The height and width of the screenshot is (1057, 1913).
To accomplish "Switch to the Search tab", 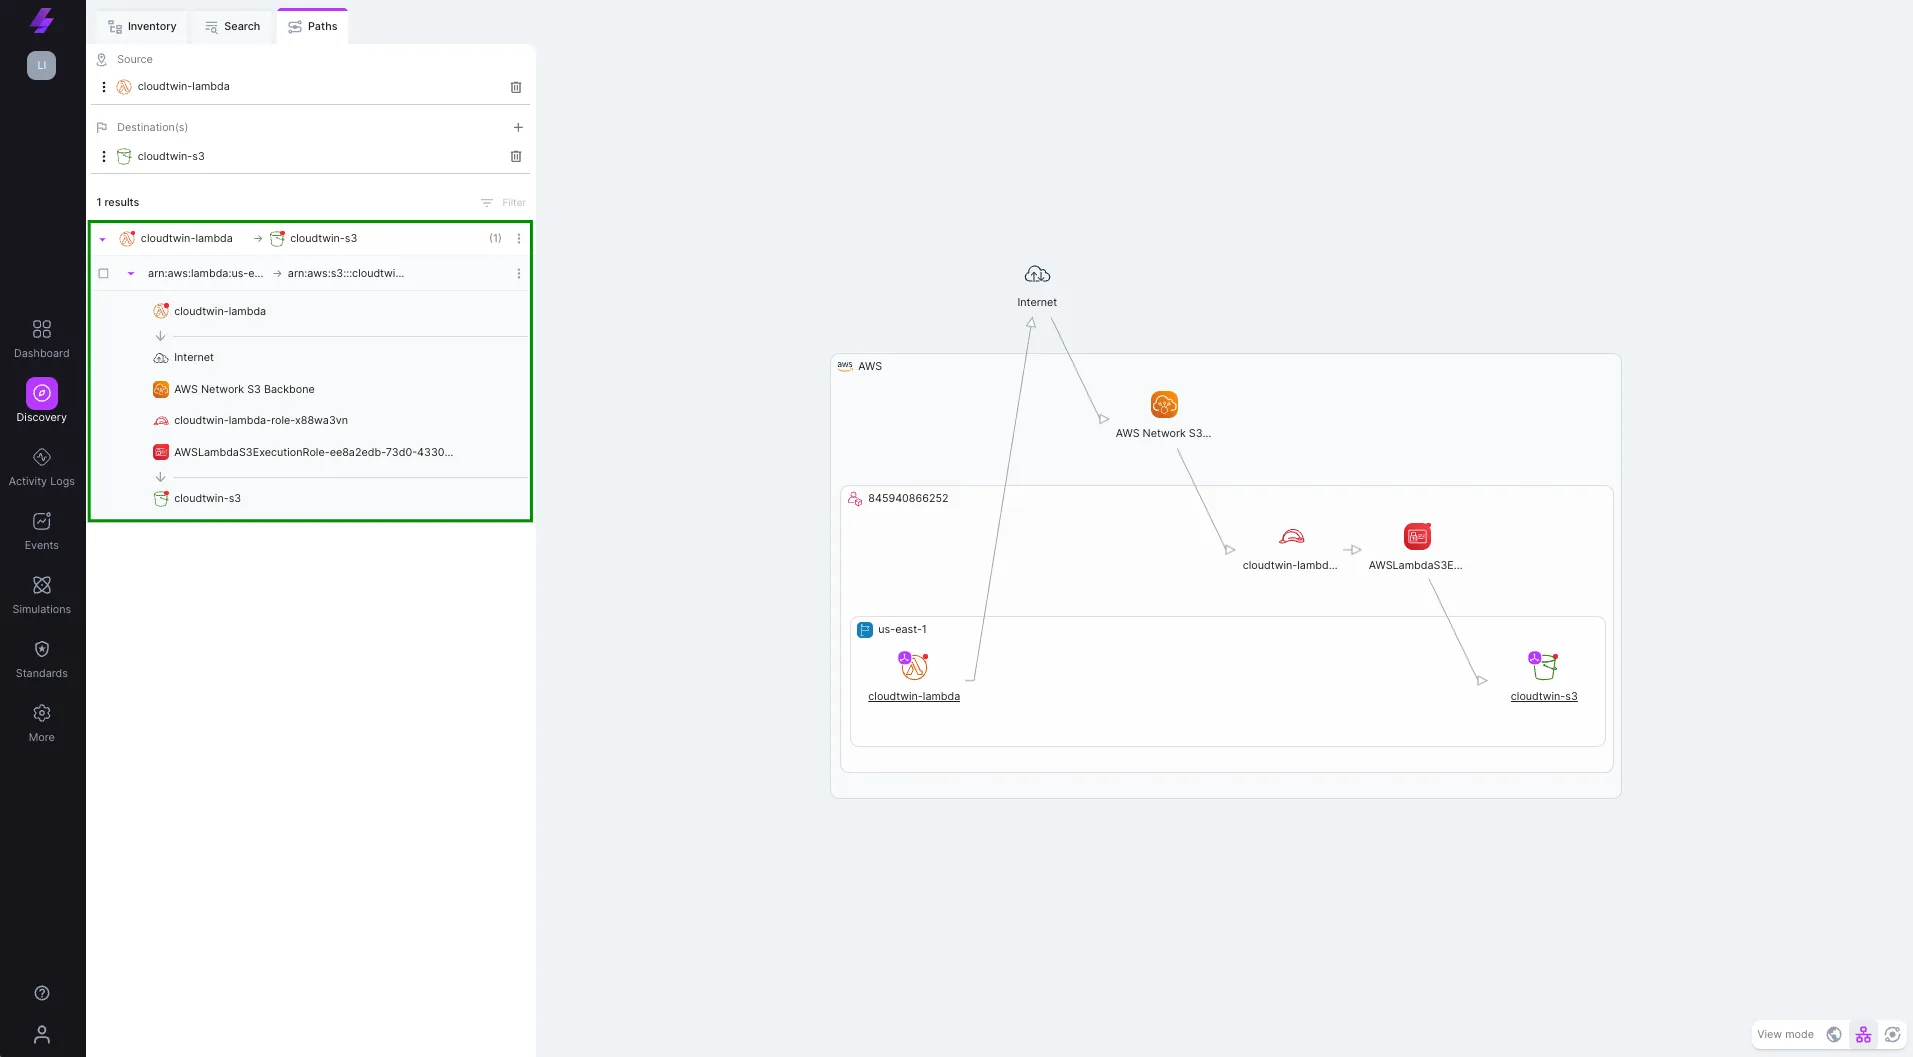I will point(232,27).
